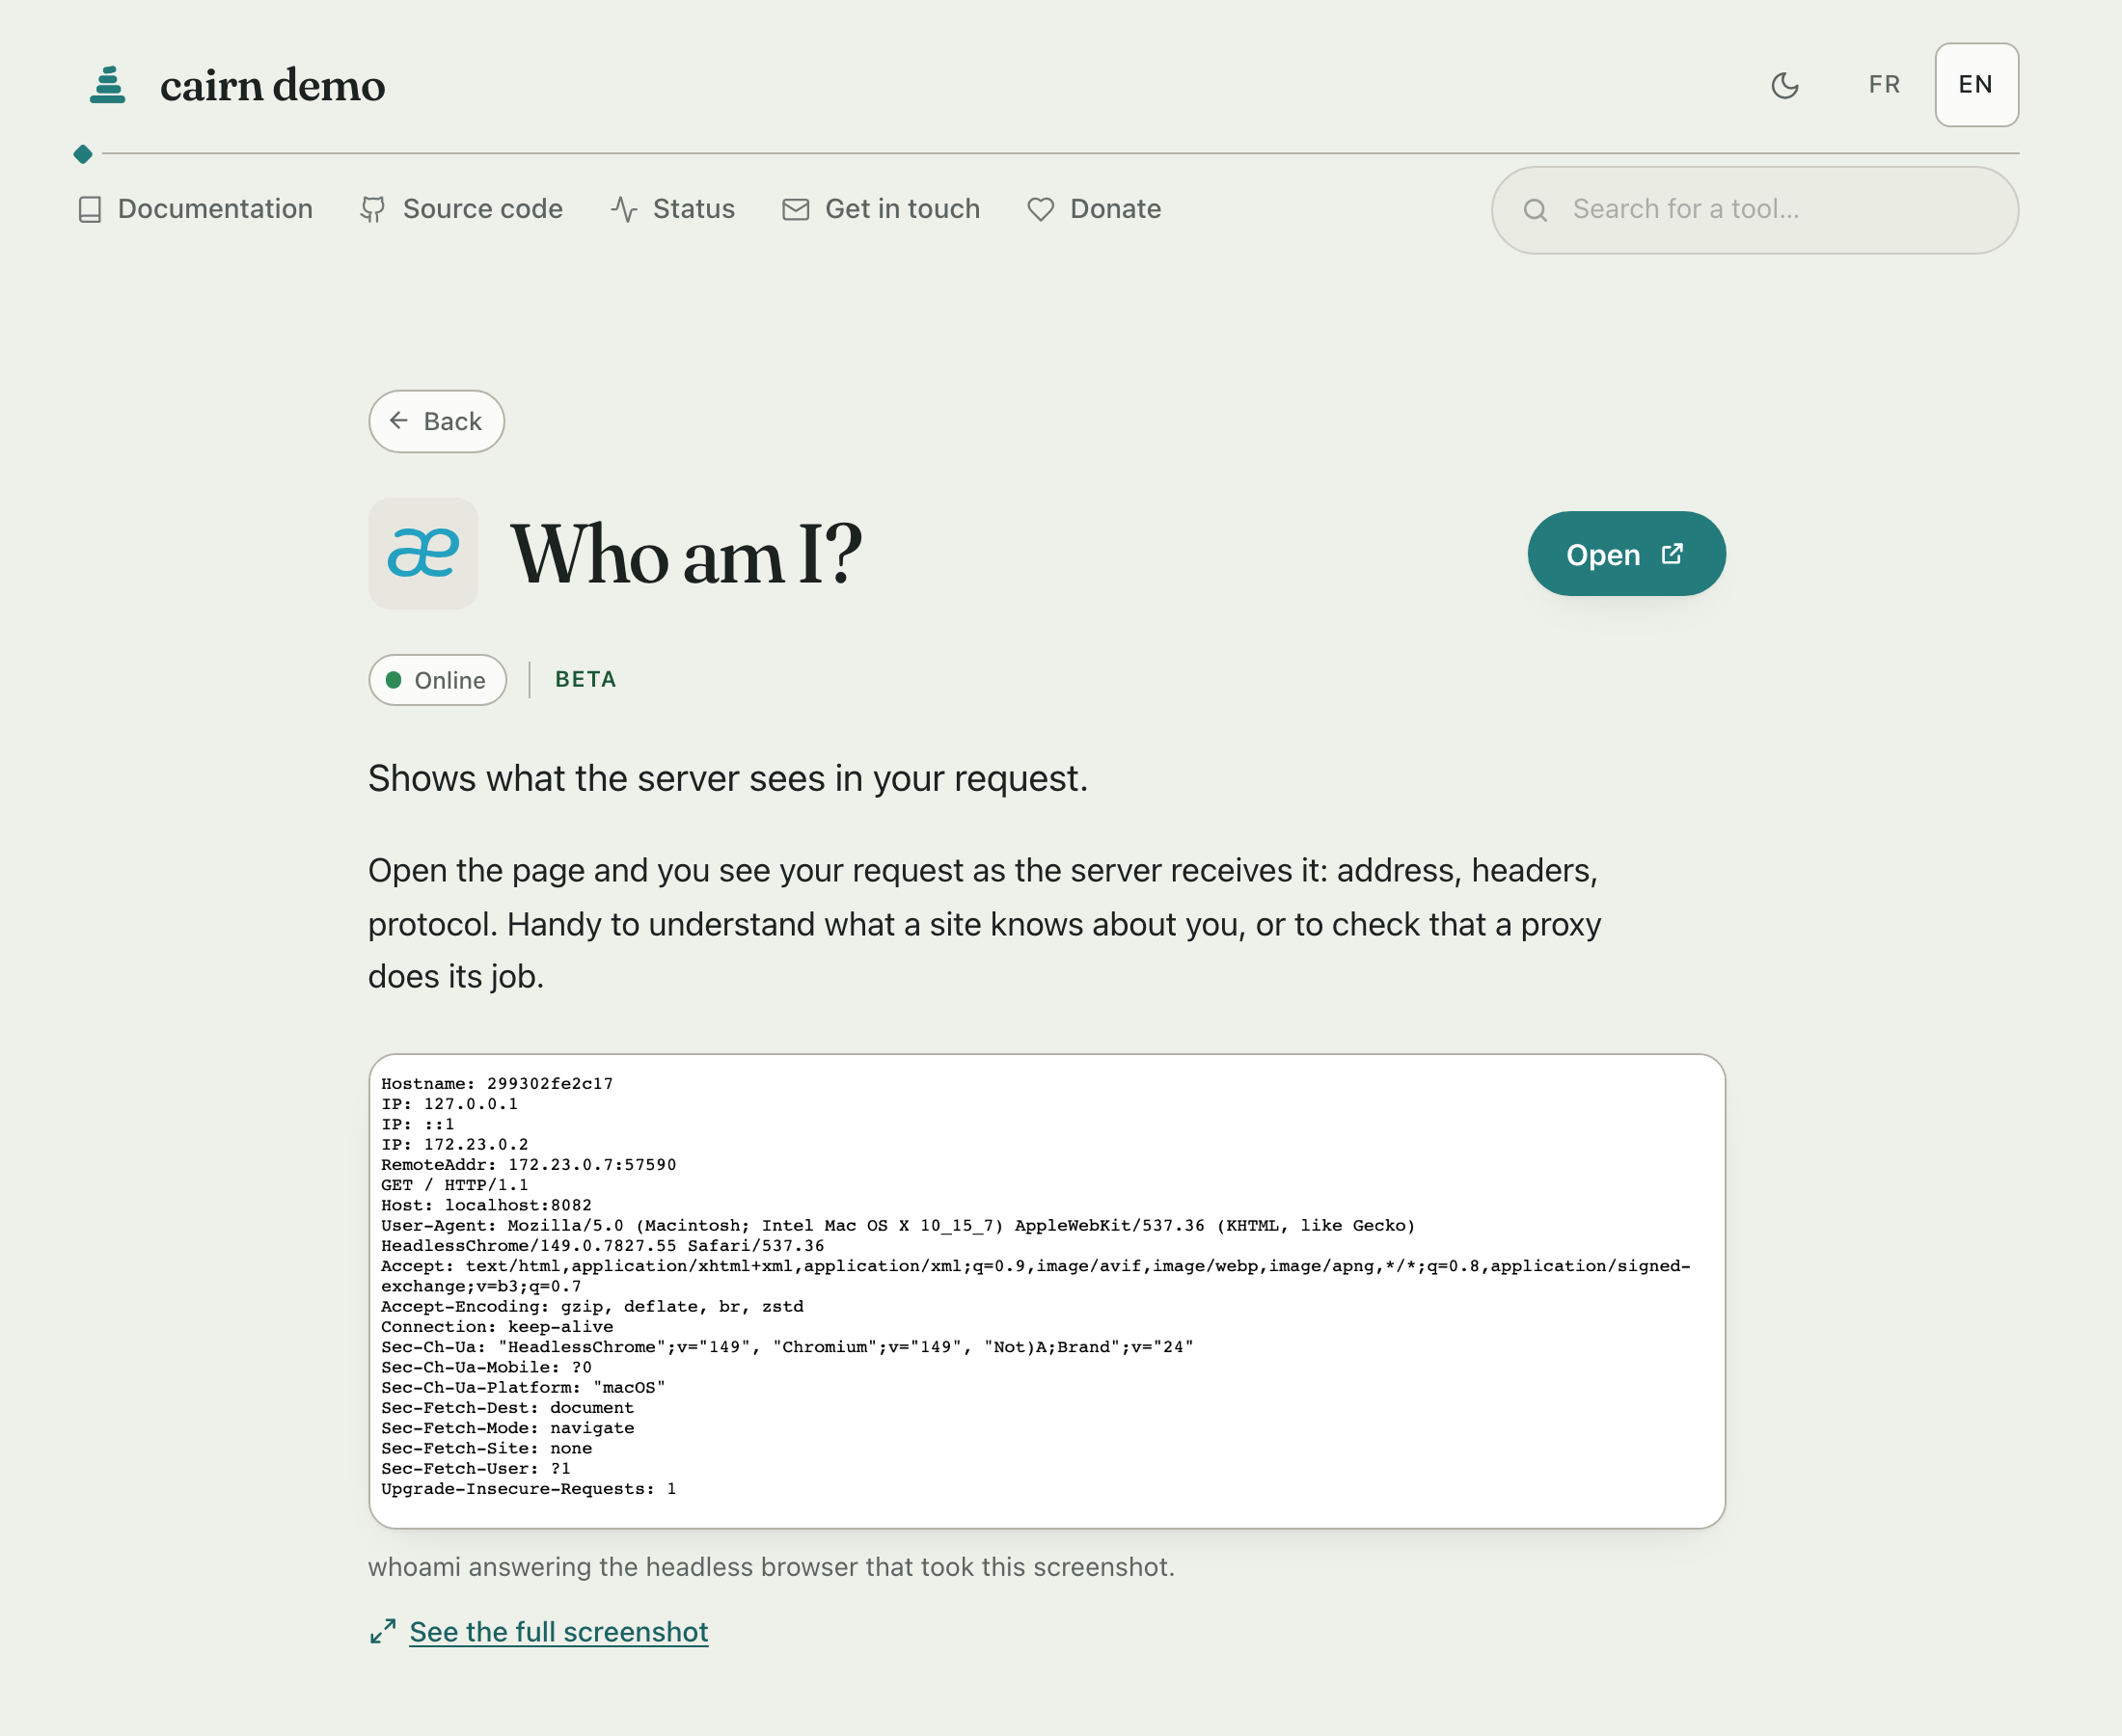2122x1736 pixels.
Task: Click the Who am I? heading
Action: [686, 554]
